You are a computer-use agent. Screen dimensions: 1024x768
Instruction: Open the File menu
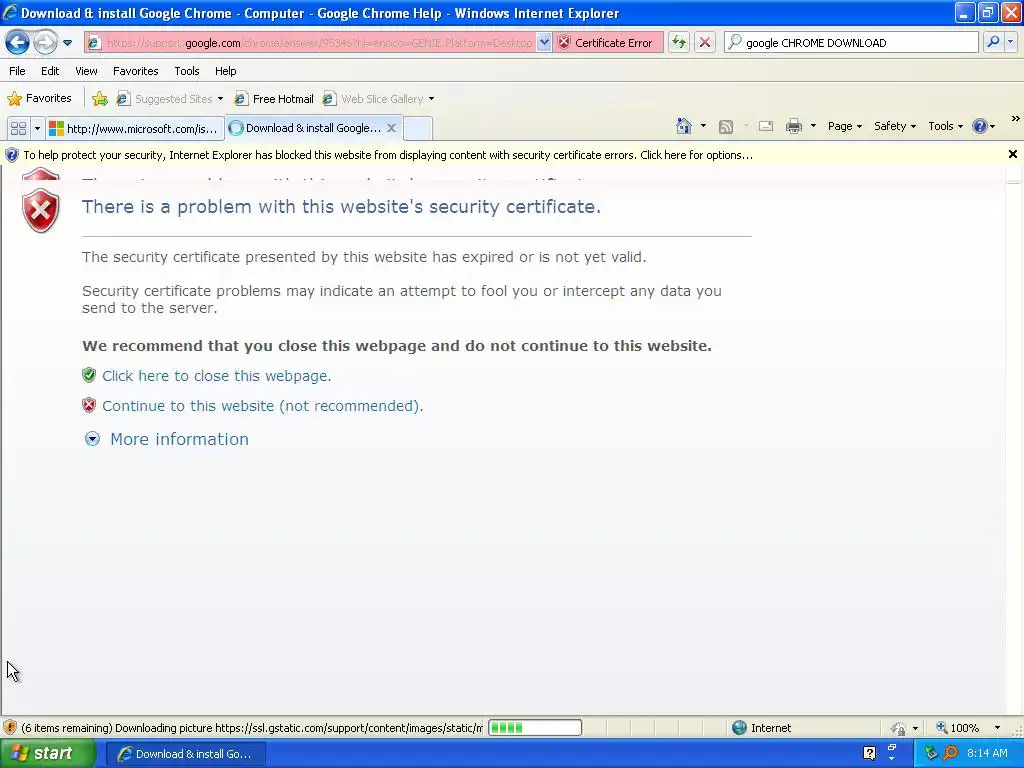pos(18,71)
